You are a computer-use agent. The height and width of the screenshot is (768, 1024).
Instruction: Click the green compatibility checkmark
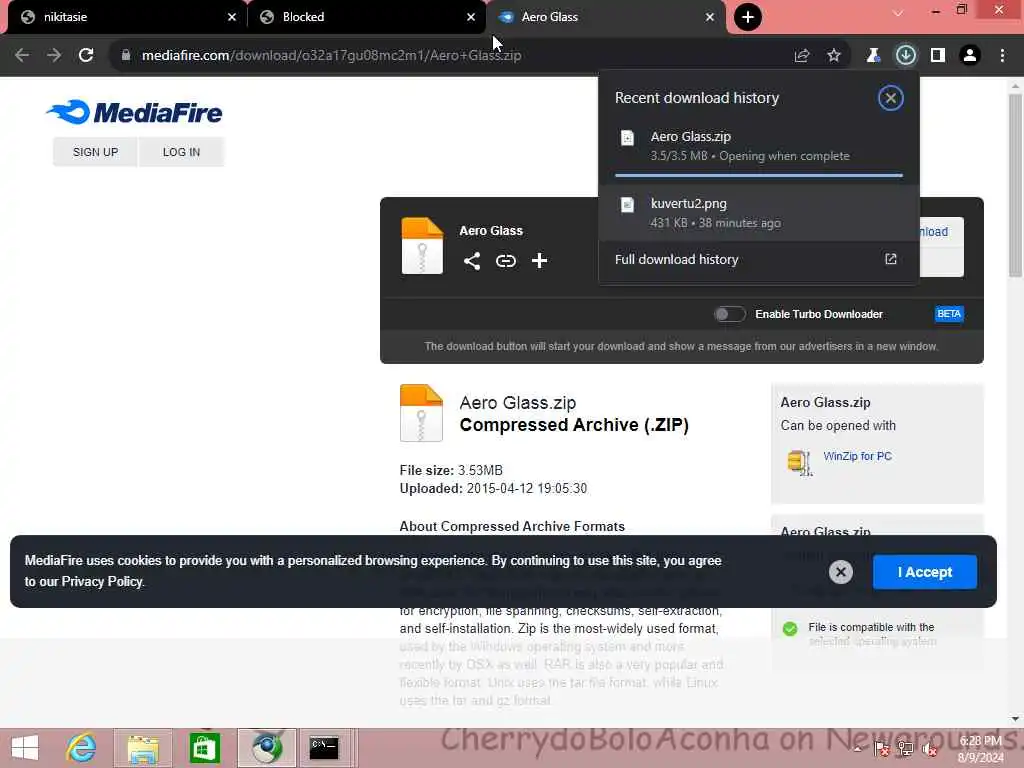(x=790, y=629)
